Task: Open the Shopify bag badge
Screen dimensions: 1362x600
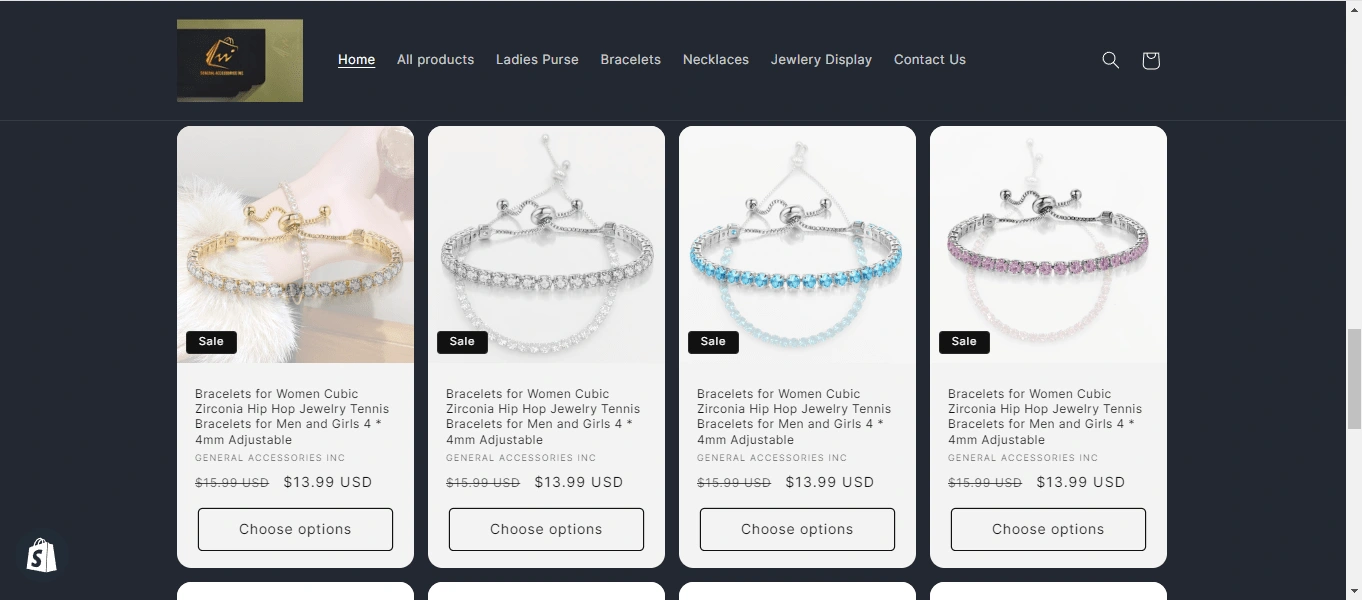Action: (x=41, y=555)
